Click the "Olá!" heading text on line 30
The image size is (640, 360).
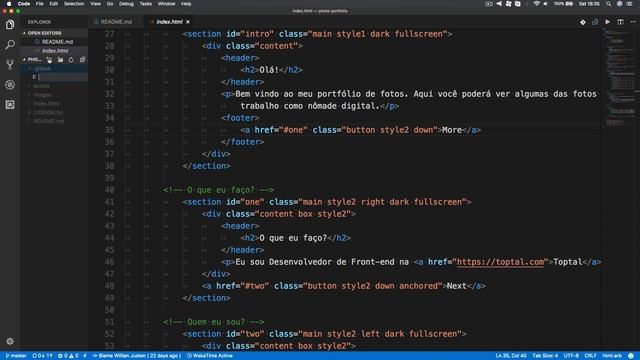[x=269, y=70]
